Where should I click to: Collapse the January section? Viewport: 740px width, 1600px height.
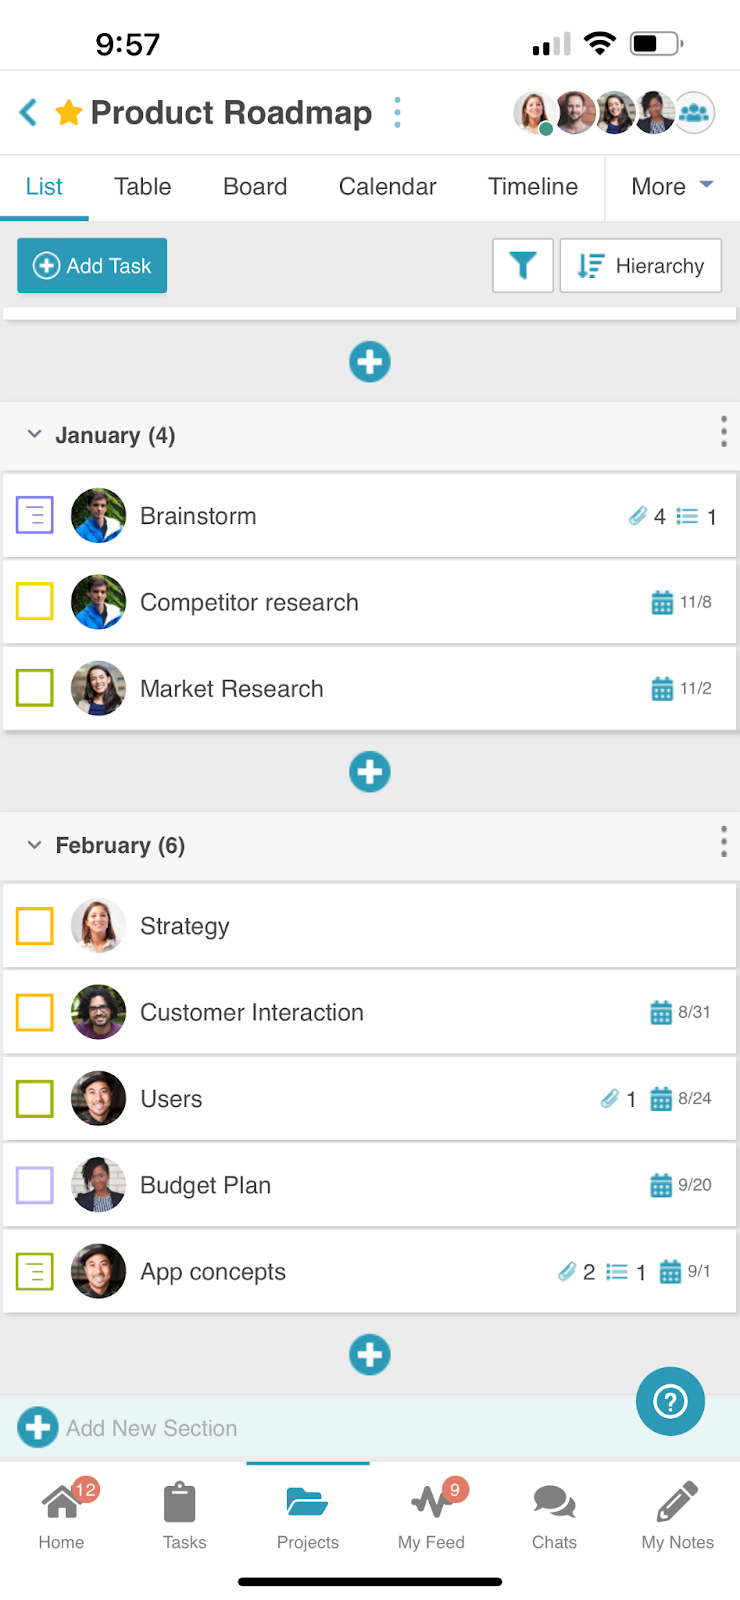tap(35, 434)
